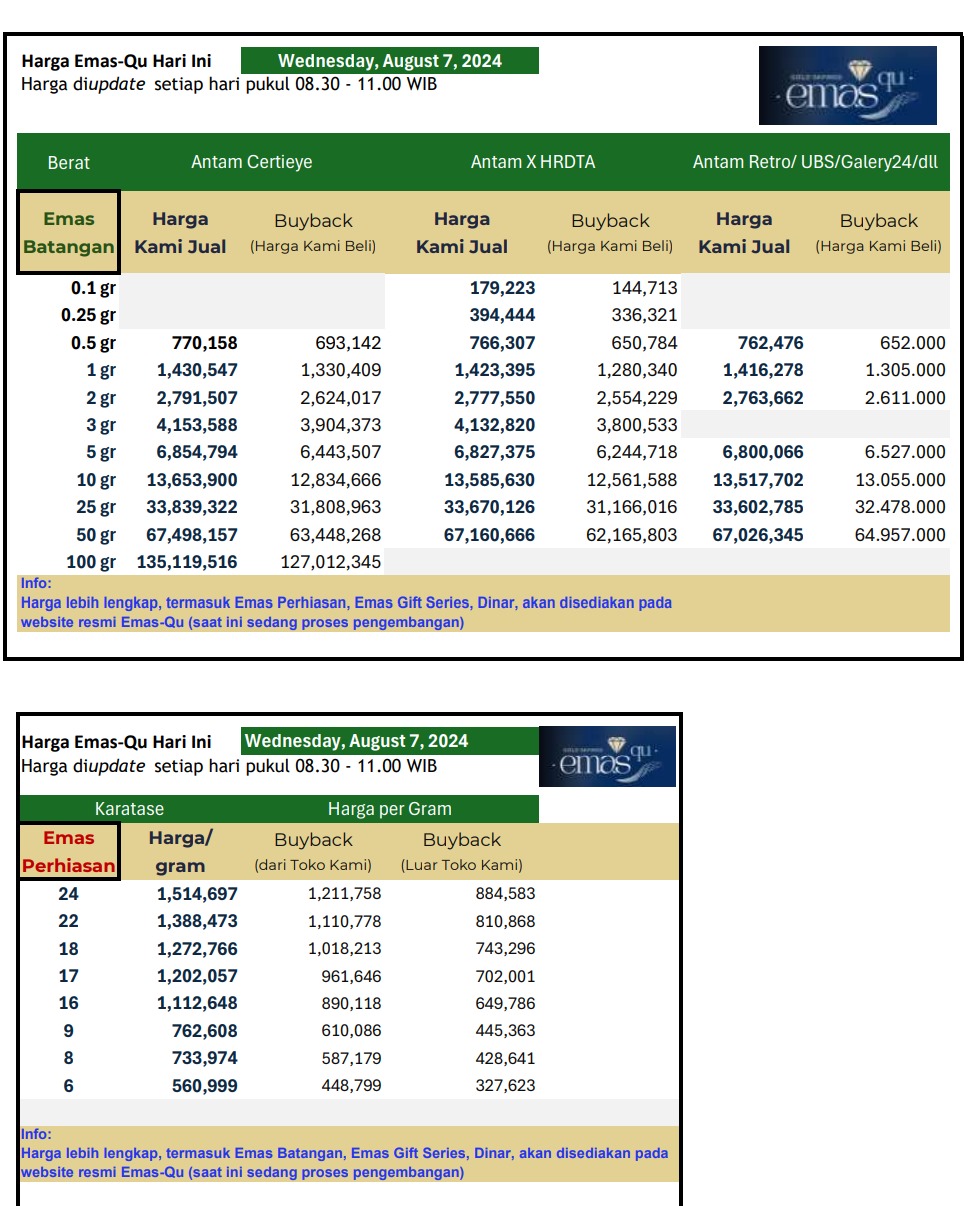Click the buyback value 6.527.000
The height and width of the screenshot is (1206, 968).
pyautogui.click(x=905, y=452)
